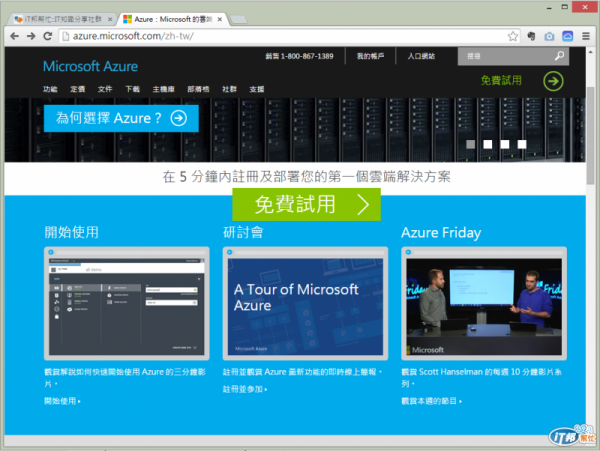Select the second carousel indicator square
The width and height of the screenshot is (600, 451).
pos(488,144)
